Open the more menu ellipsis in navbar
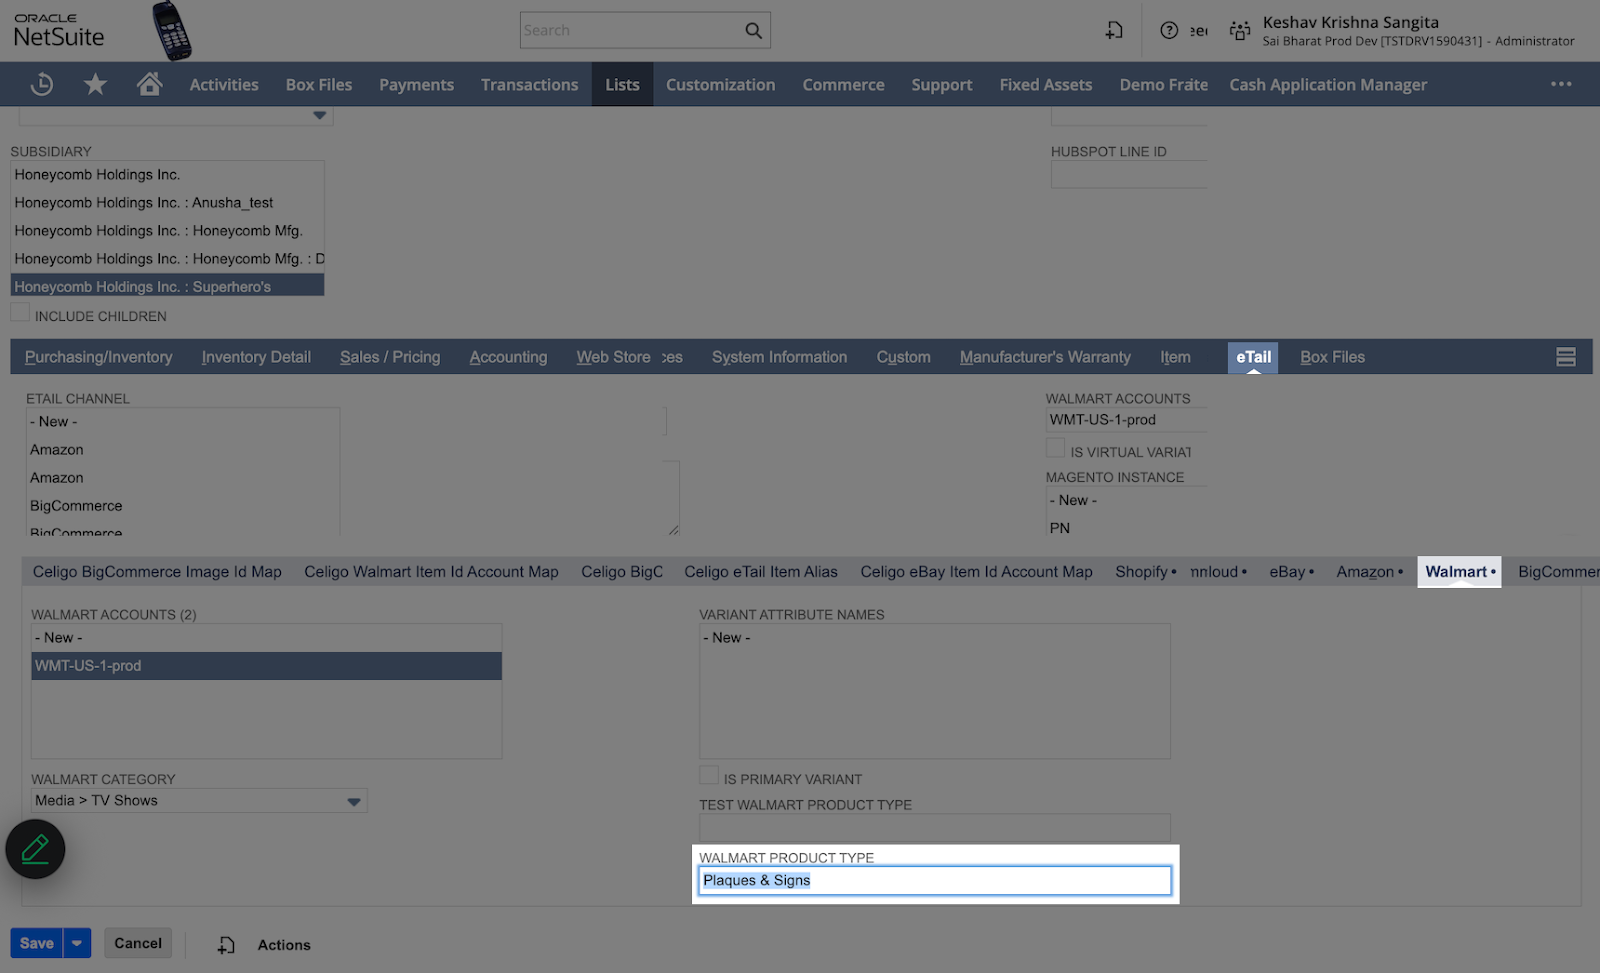Image resolution: width=1600 pixels, height=973 pixels. tap(1561, 84)
